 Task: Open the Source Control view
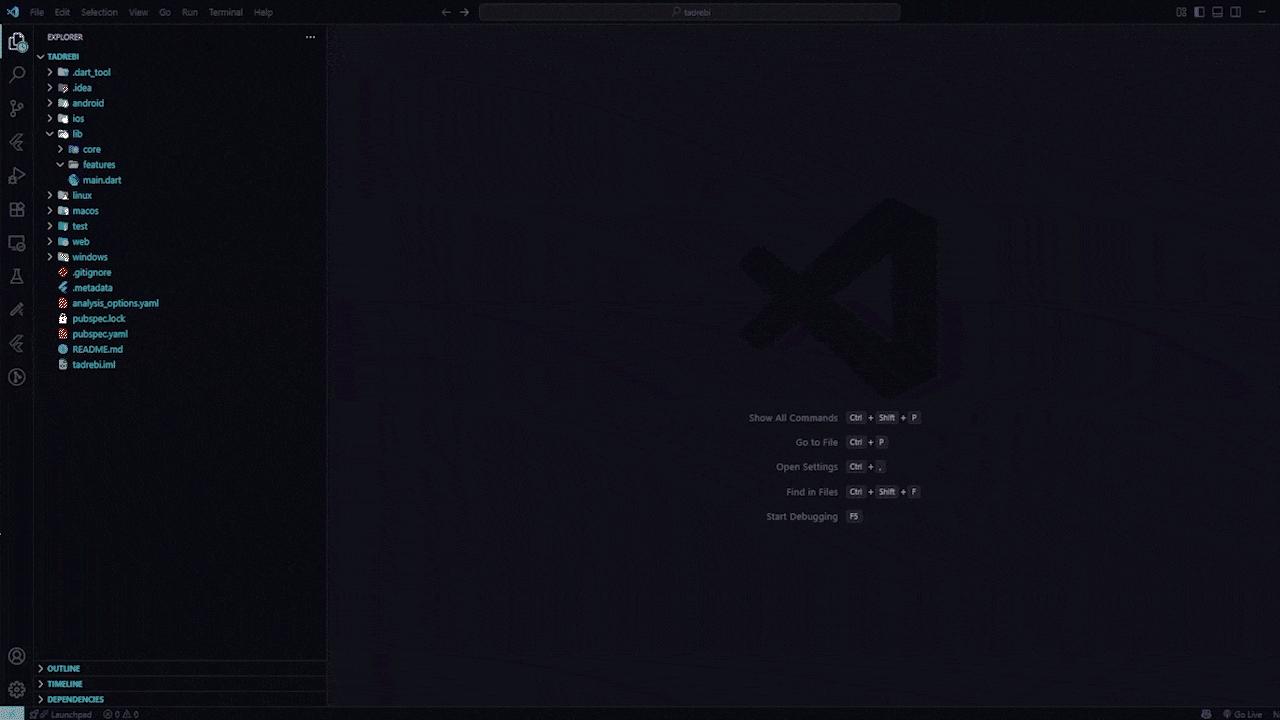click(x=17, y=108)
